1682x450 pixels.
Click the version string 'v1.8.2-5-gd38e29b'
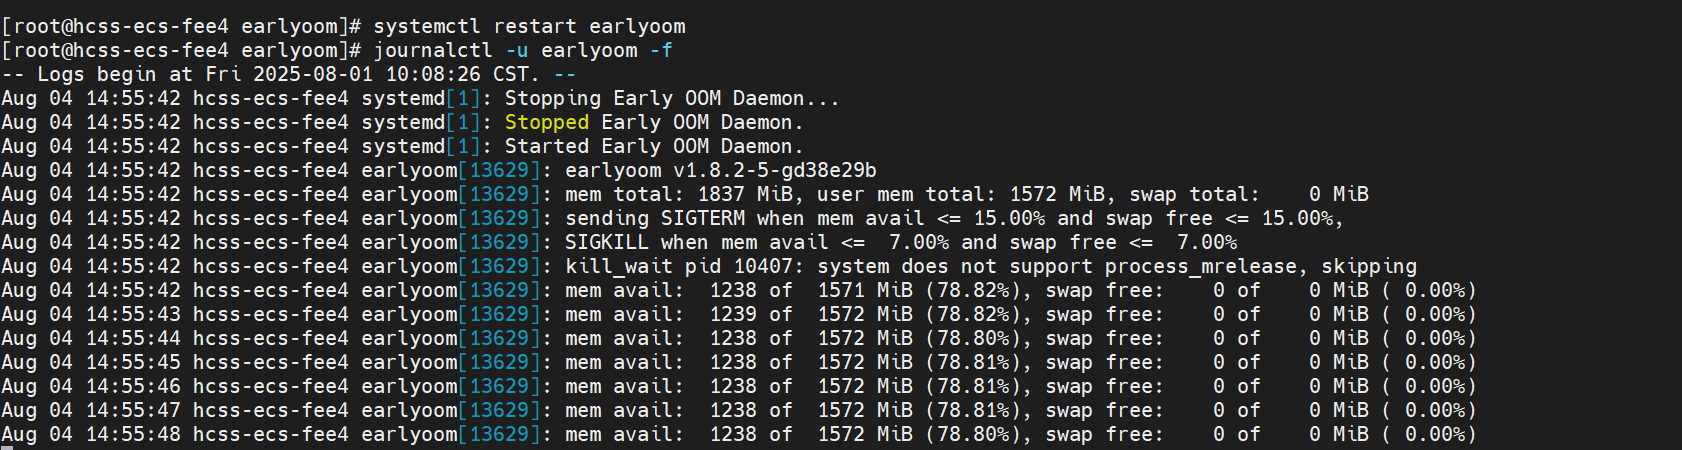click(775, 170)
